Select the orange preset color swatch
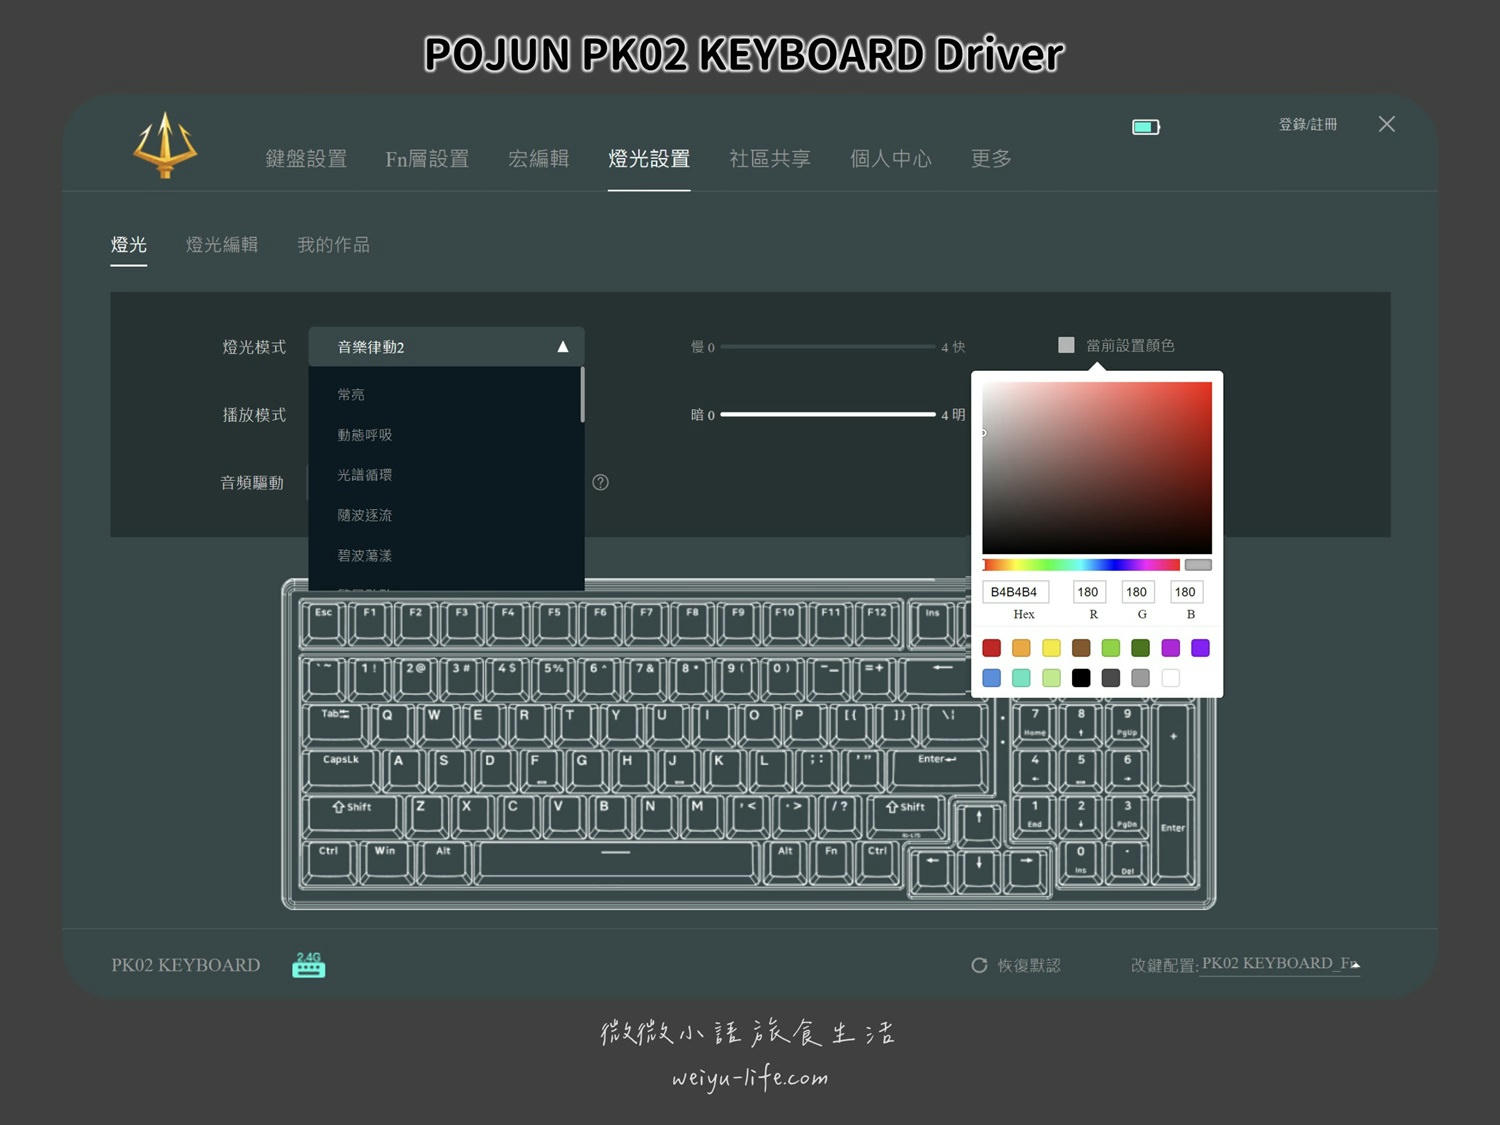Viewport: 1500px width, 1125px height. pos(1021,648)
